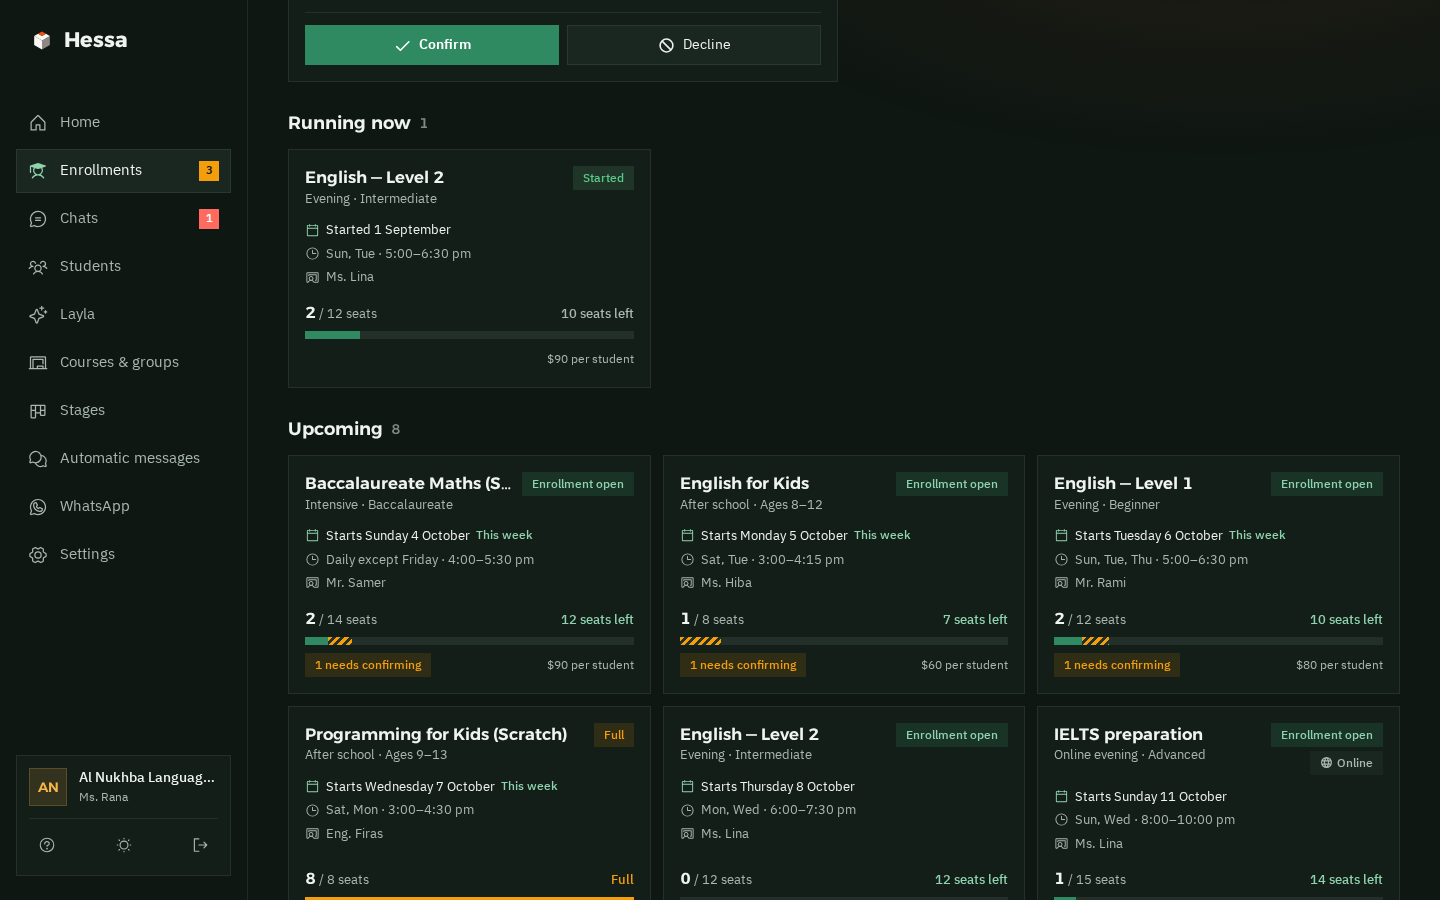Click the Hessa logo icon
Viewport: 1440px width, 900px height.
click(x=41, y=40)
